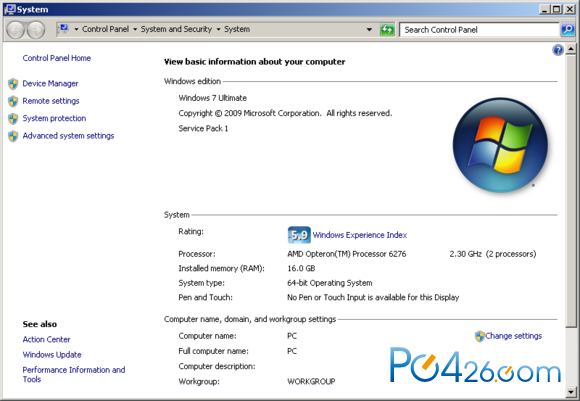Click Change settings link

[x=513, y=336]
